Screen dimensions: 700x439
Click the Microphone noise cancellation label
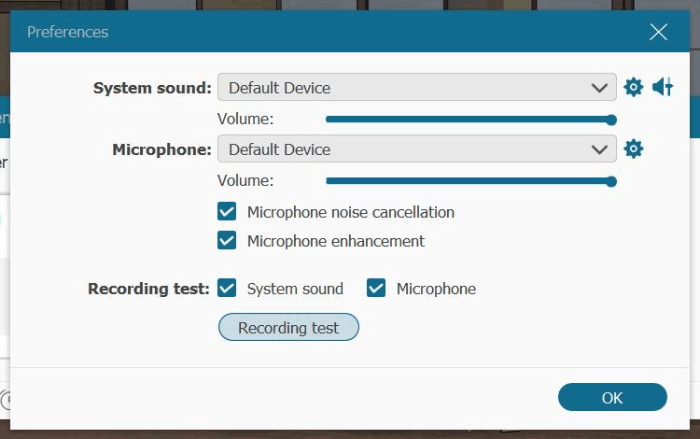(x=350, y=212)
